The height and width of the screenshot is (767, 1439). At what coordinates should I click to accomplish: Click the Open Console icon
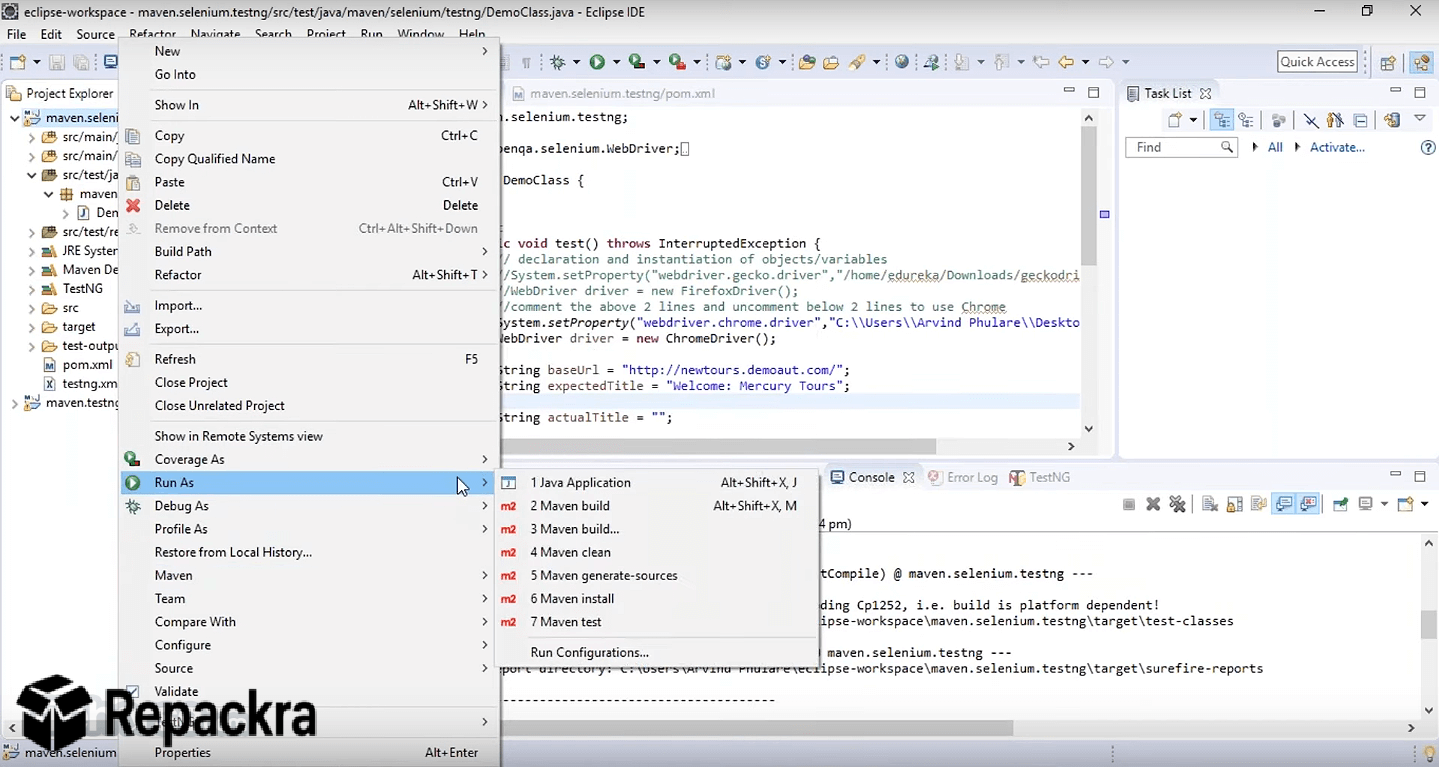1405,504
